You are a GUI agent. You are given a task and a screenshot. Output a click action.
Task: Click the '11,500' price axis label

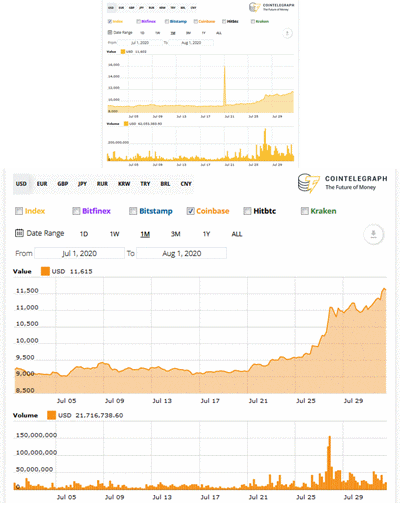27,291
